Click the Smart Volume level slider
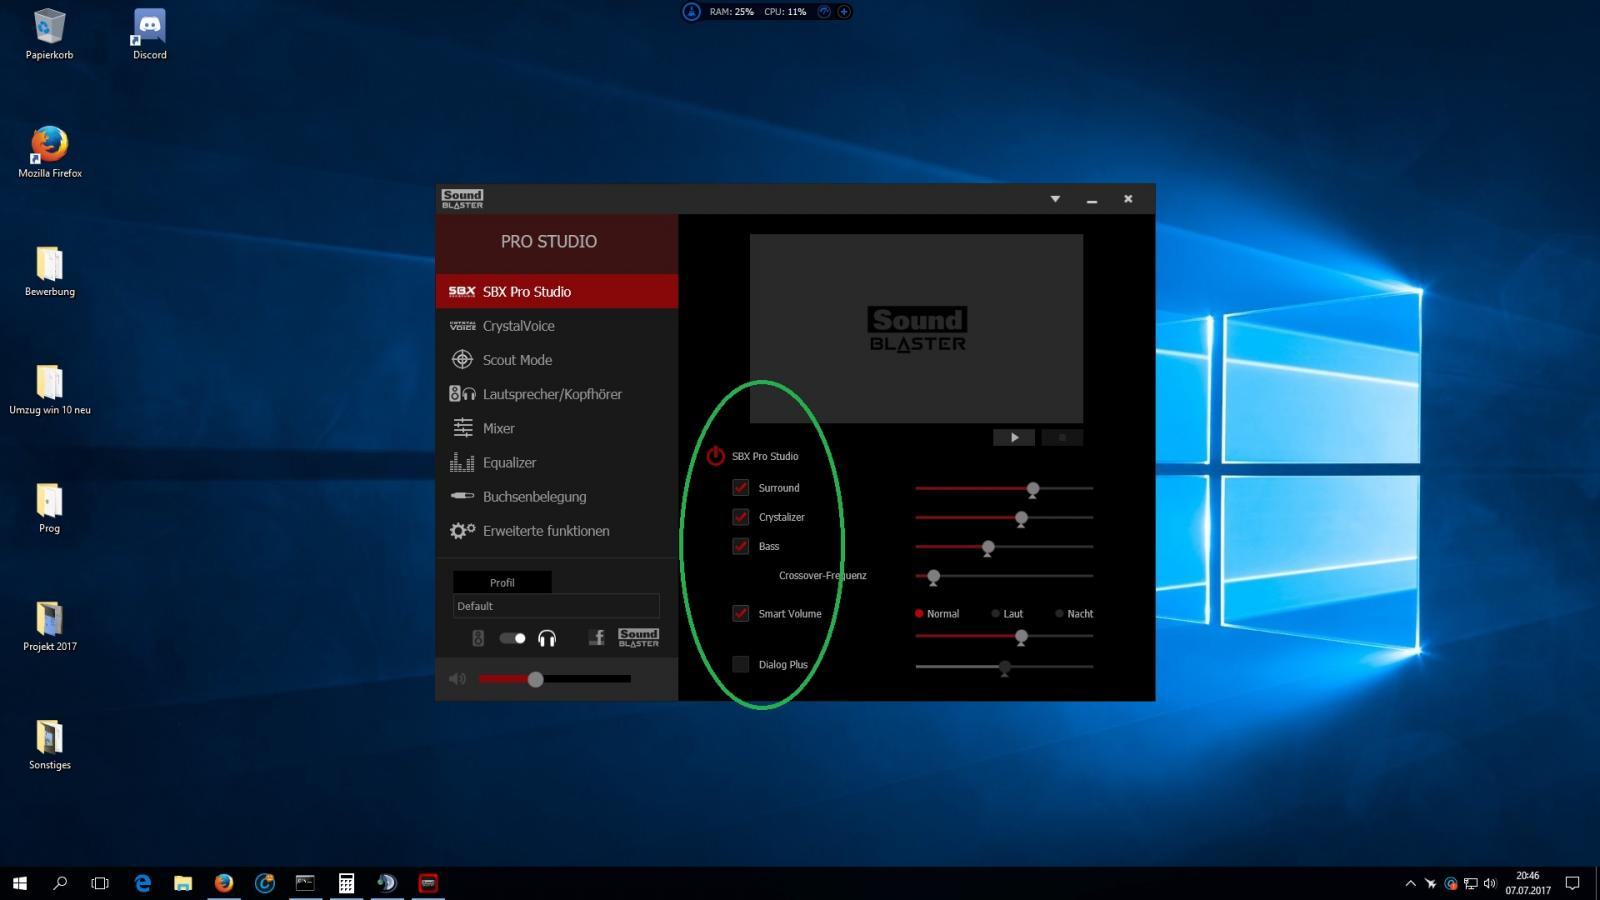 click(1004, 636)
